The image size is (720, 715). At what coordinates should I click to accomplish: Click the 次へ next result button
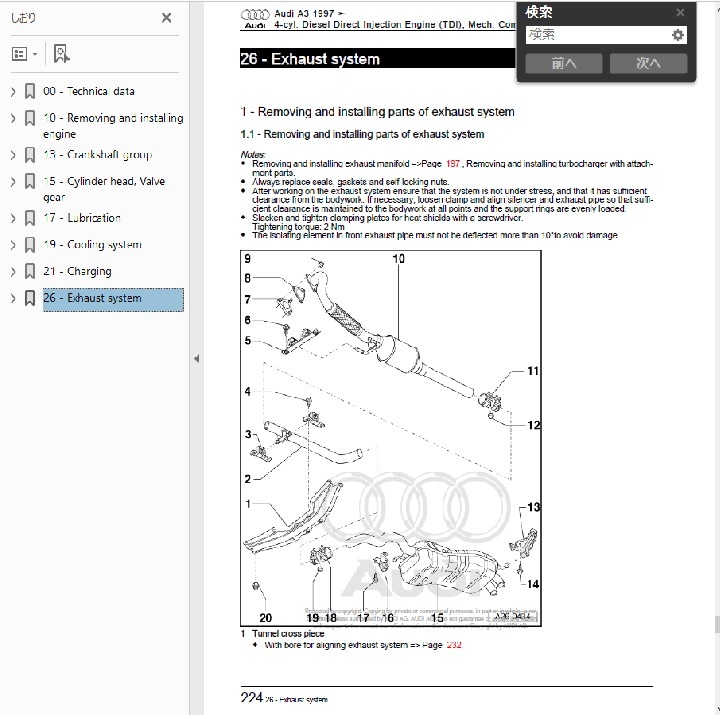[x=648, y=63]
